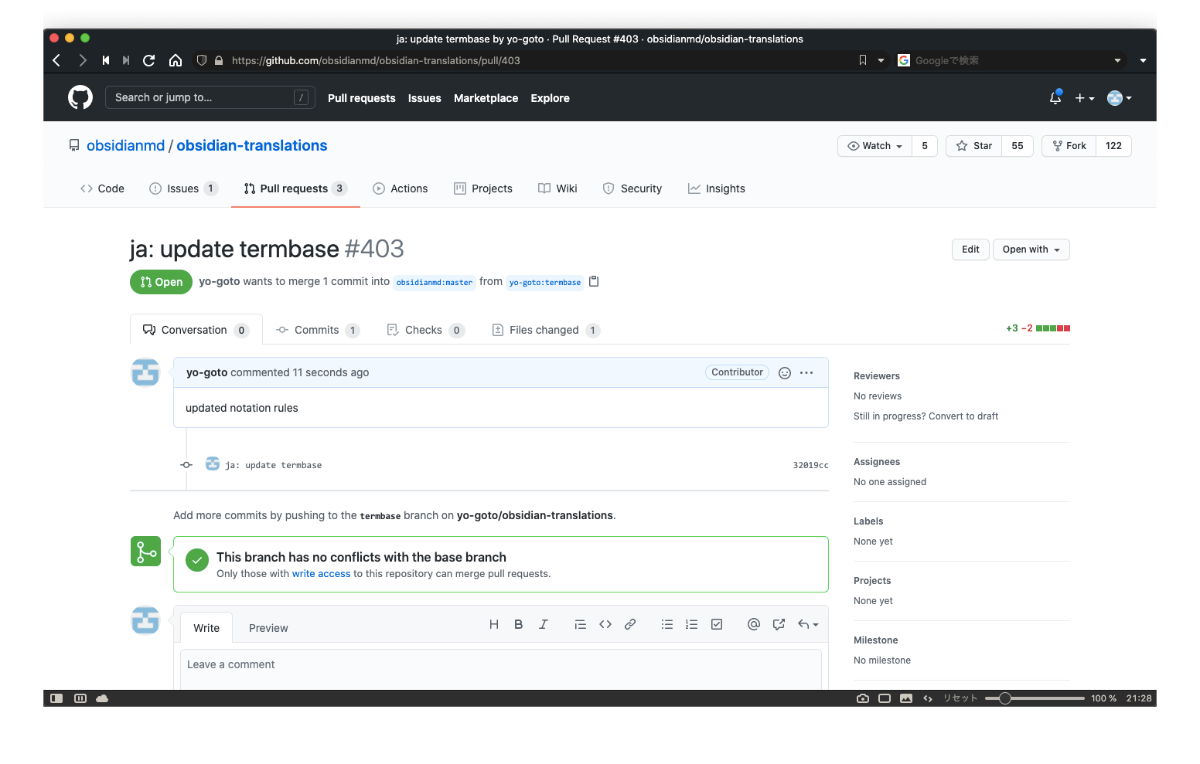This screenshot has width=1200, height=764.
Task: Open the Actions tab
Action: [400, 188]
